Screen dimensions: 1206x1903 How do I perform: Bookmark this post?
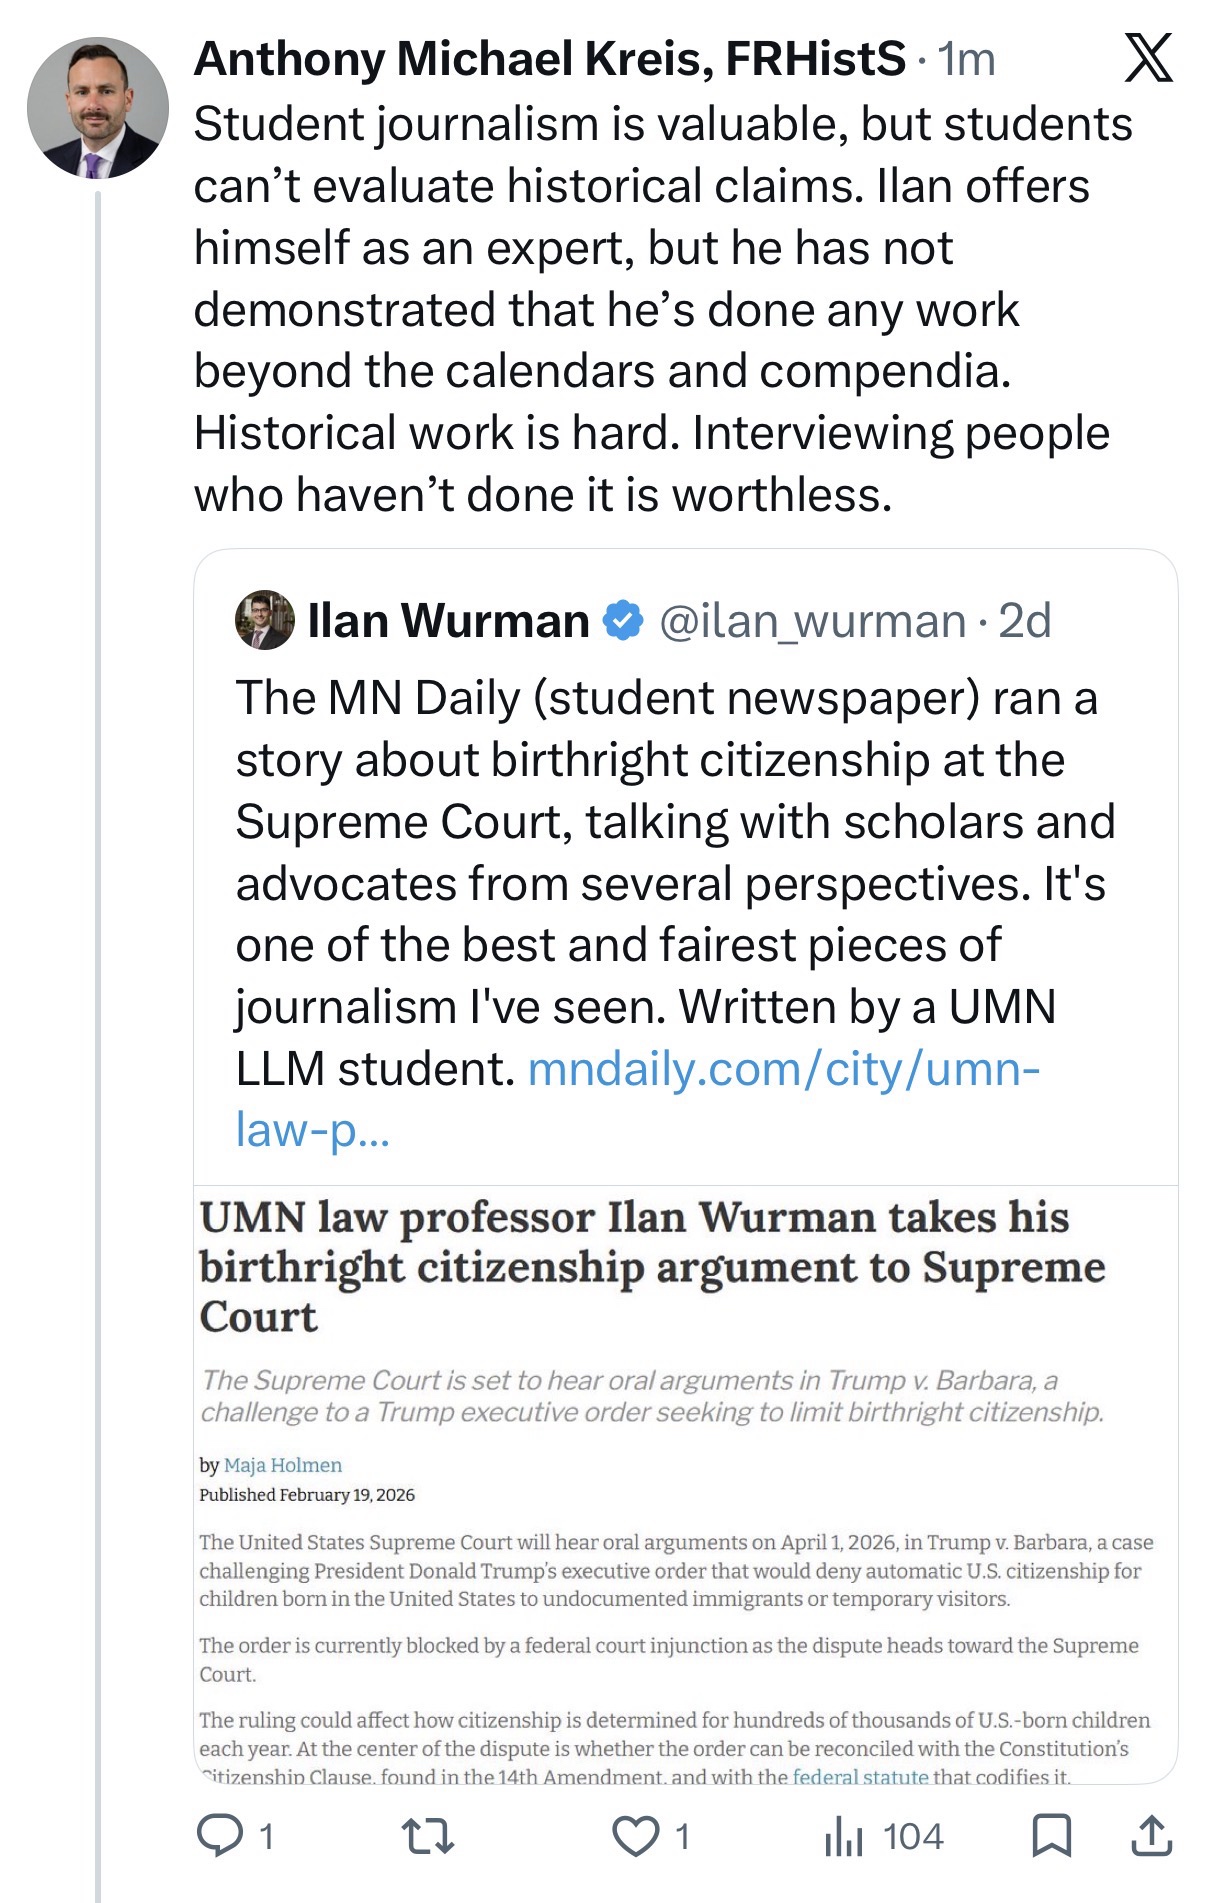pyautogui.click(x=1051, y=1836)
